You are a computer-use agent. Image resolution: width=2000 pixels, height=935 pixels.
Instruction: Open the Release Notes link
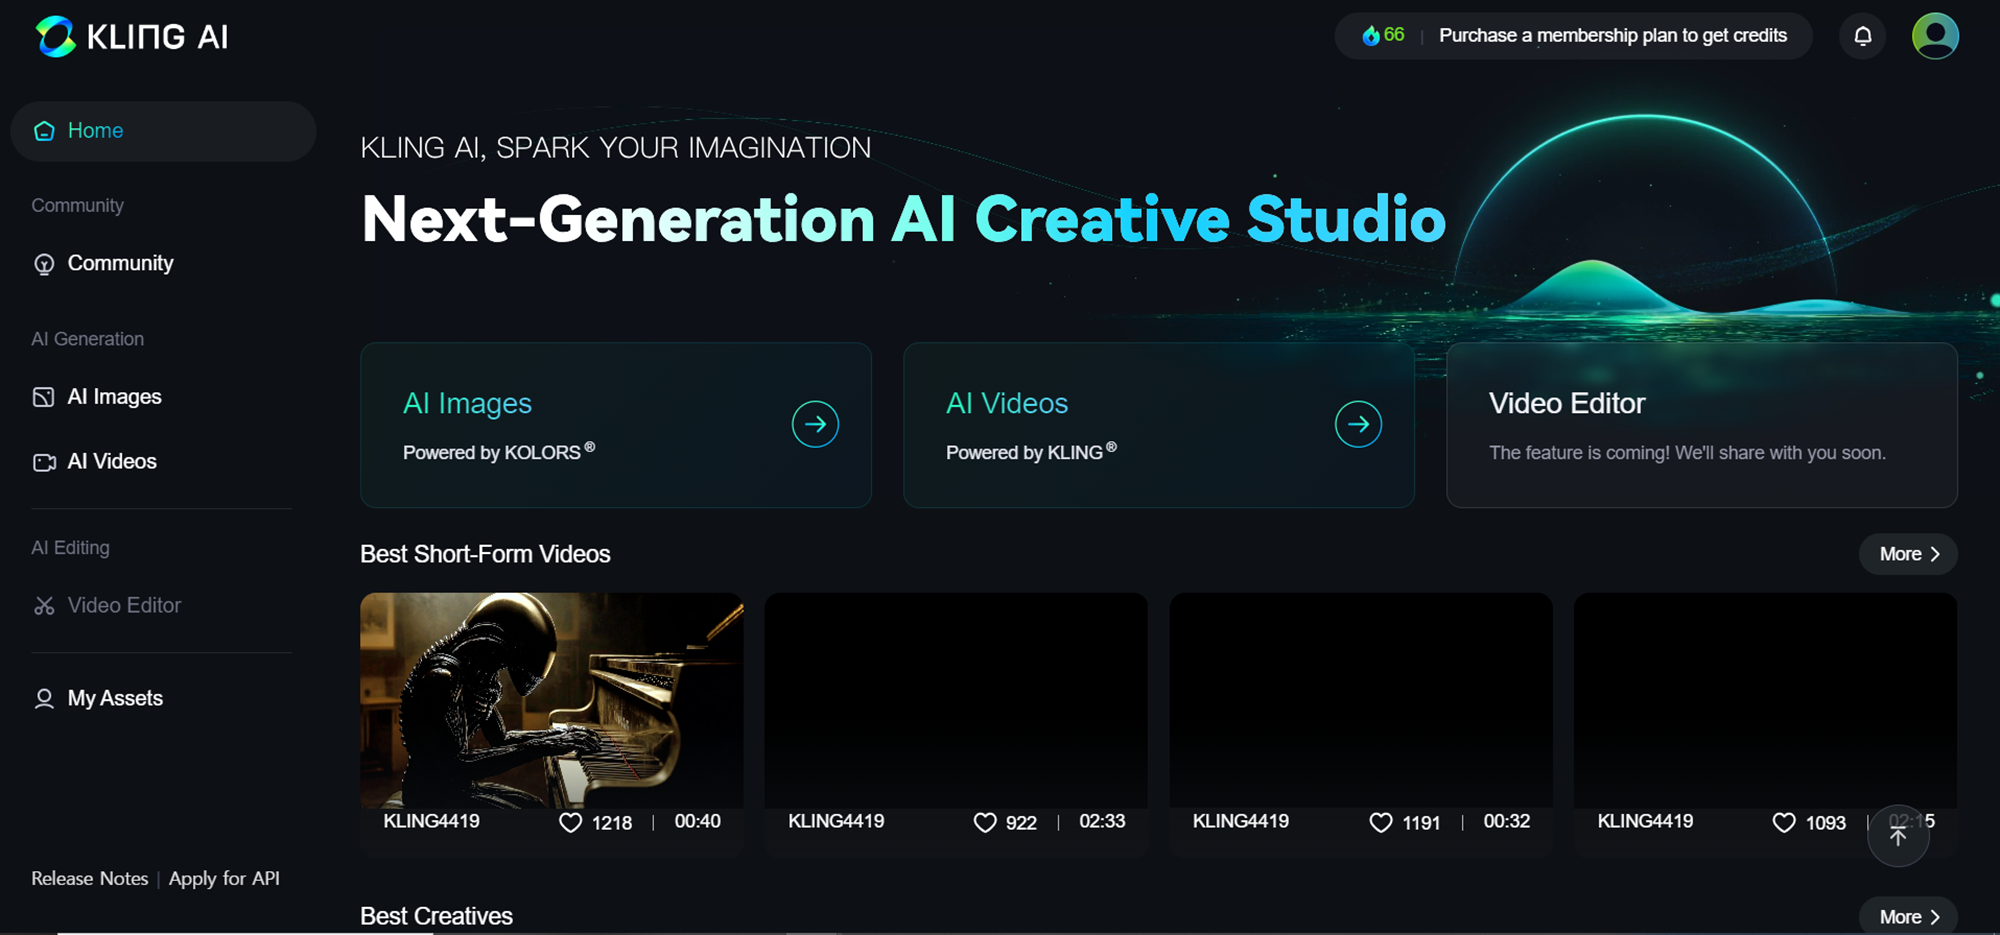coord(89,878)
